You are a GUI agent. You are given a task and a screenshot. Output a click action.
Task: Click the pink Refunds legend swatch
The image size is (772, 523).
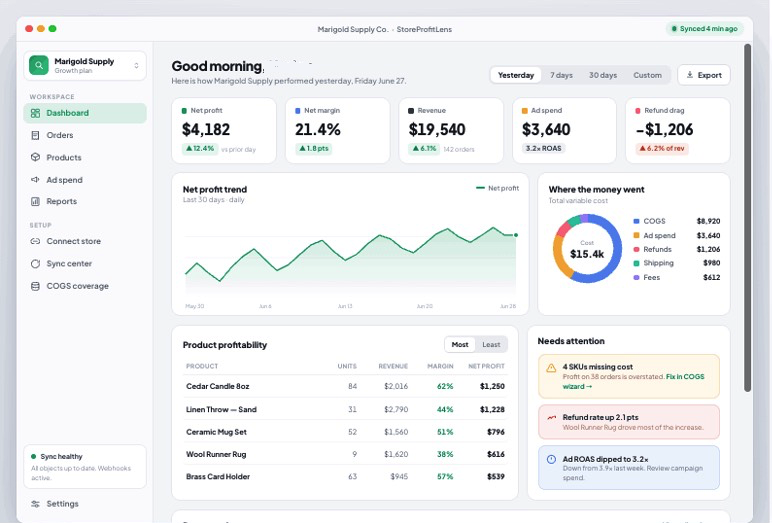coord(636,250)
